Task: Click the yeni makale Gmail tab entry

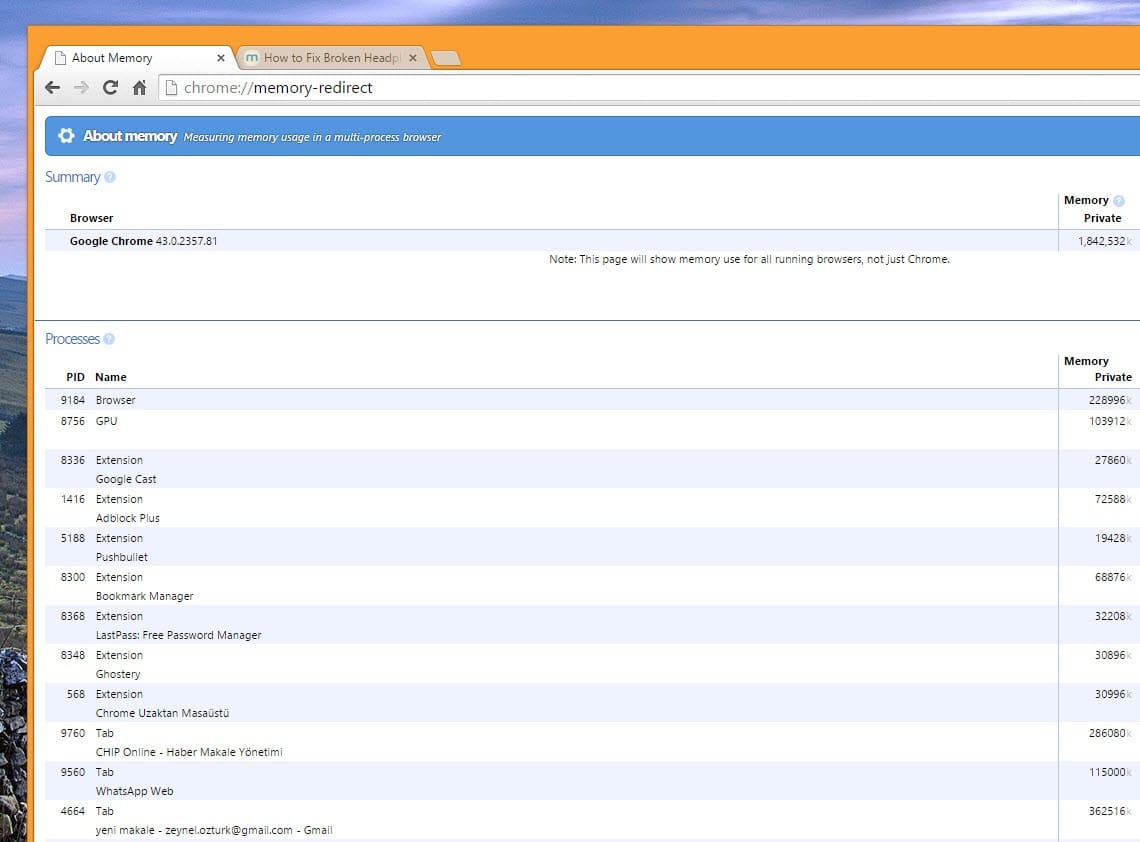Action: point(214,830)
